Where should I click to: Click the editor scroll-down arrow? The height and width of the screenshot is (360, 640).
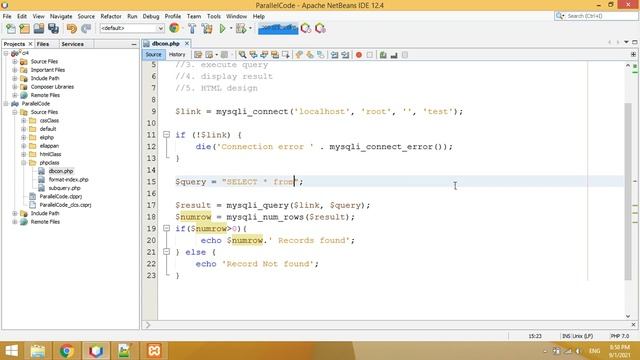(628, 316)
